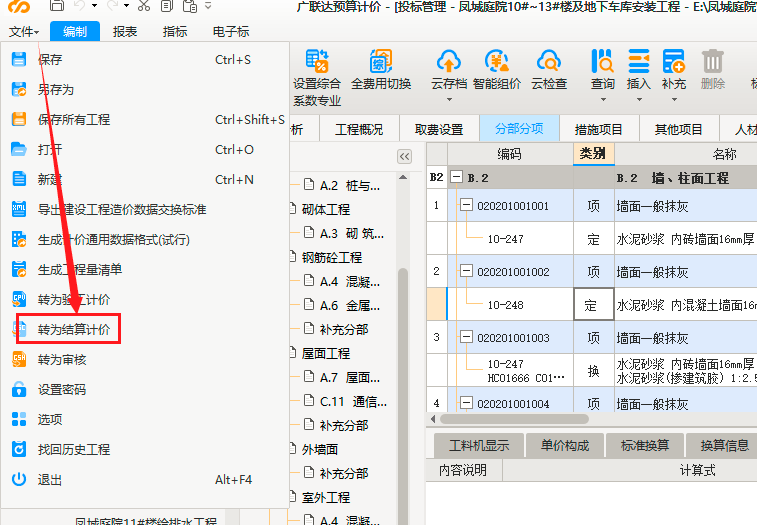Switch to the 指标 ribbon tab
Screen dimensions: 757x525
pyautogui.click(x=175, y=31)
